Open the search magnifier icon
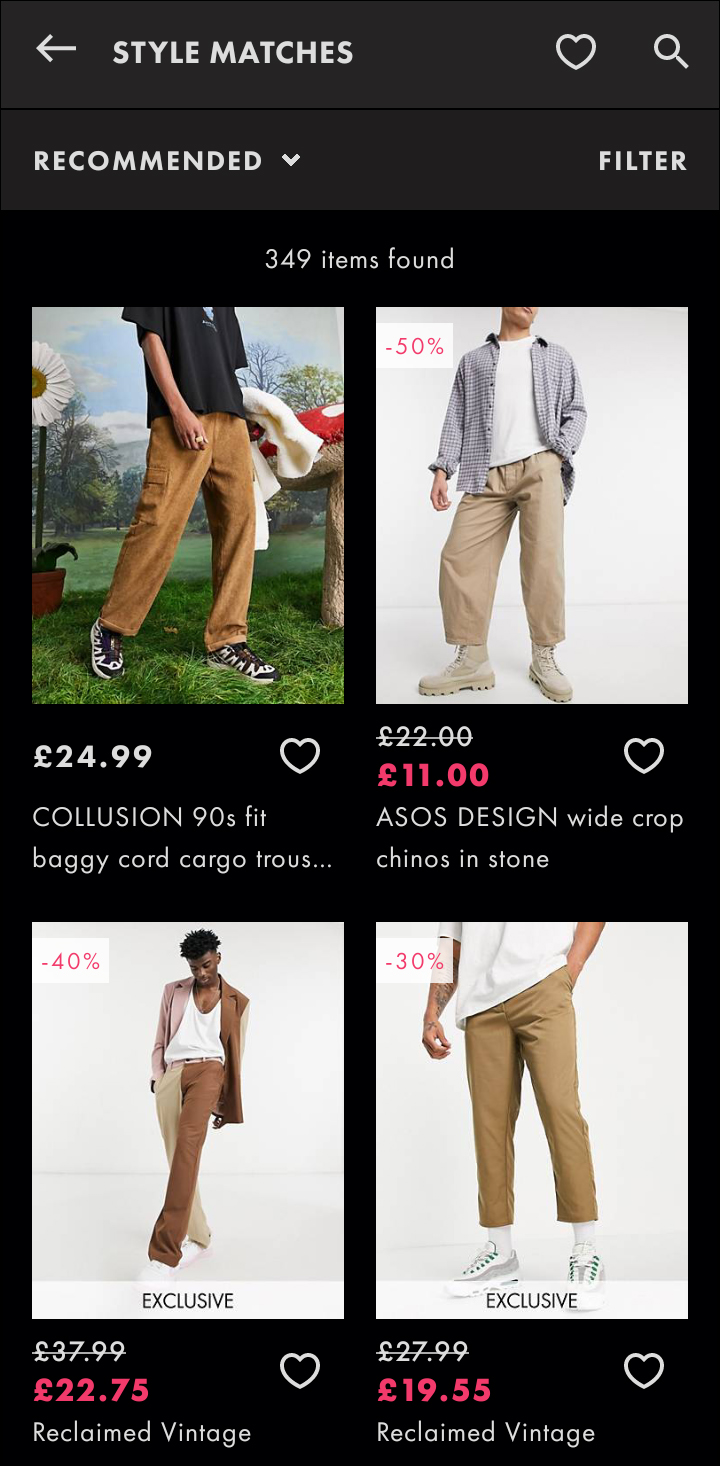The height and width of the screenshot is (1466, 720). [671, 51]
